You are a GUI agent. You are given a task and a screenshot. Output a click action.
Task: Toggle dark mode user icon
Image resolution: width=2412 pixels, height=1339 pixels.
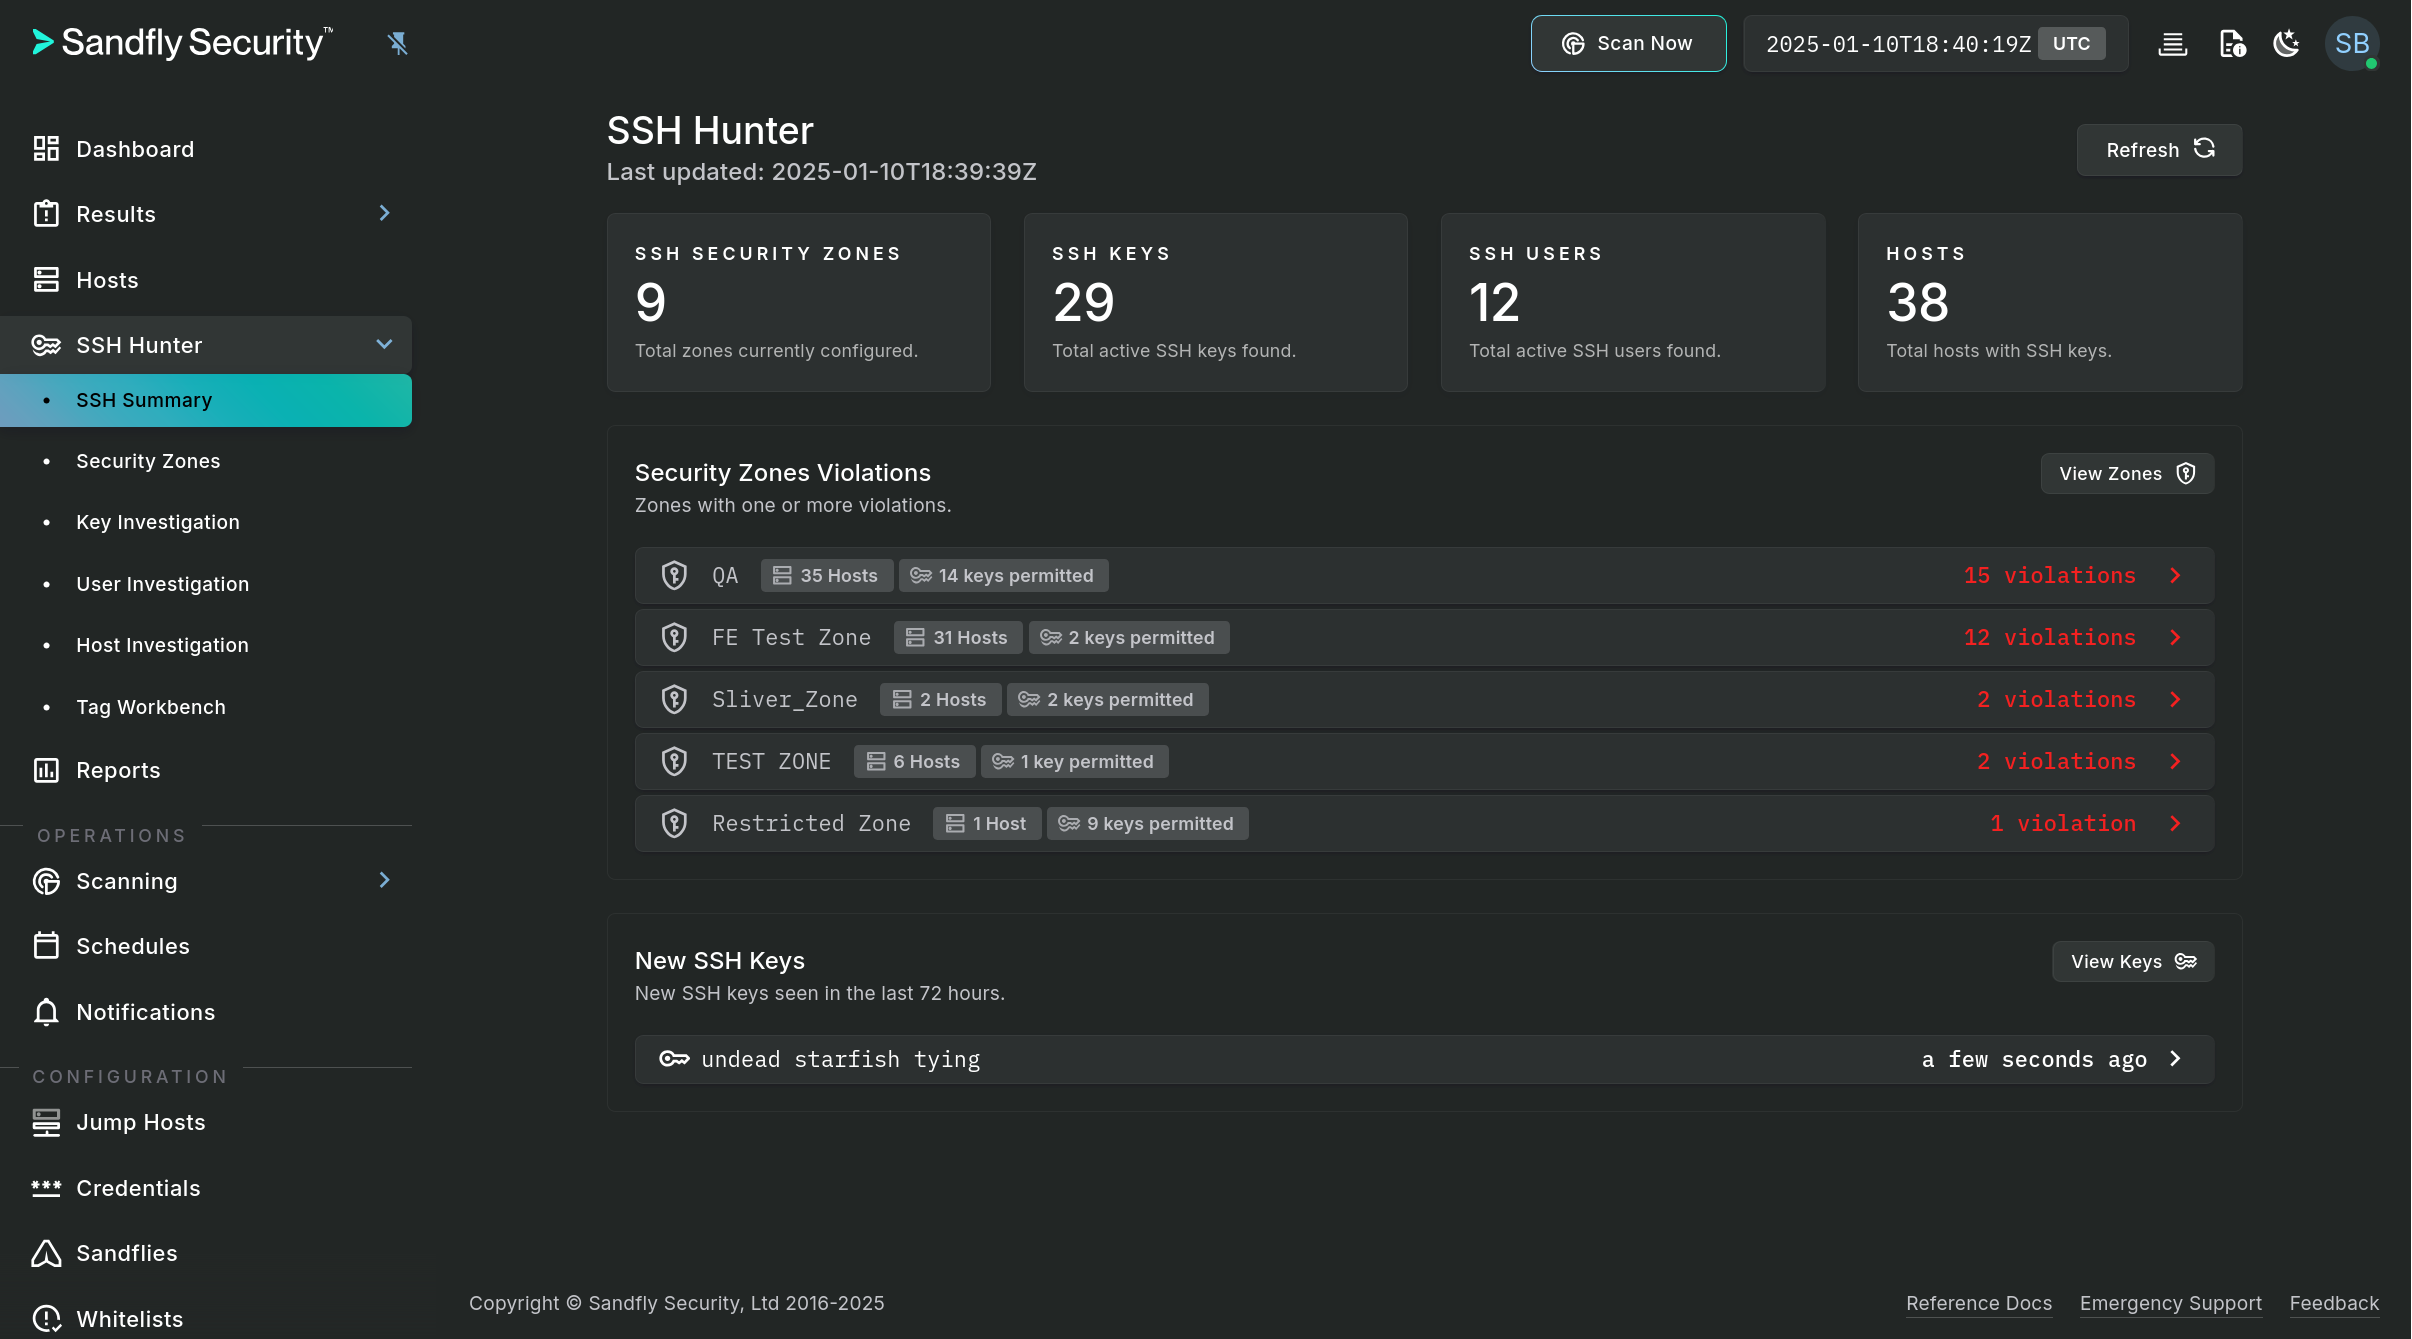(x=2287, y=43)
